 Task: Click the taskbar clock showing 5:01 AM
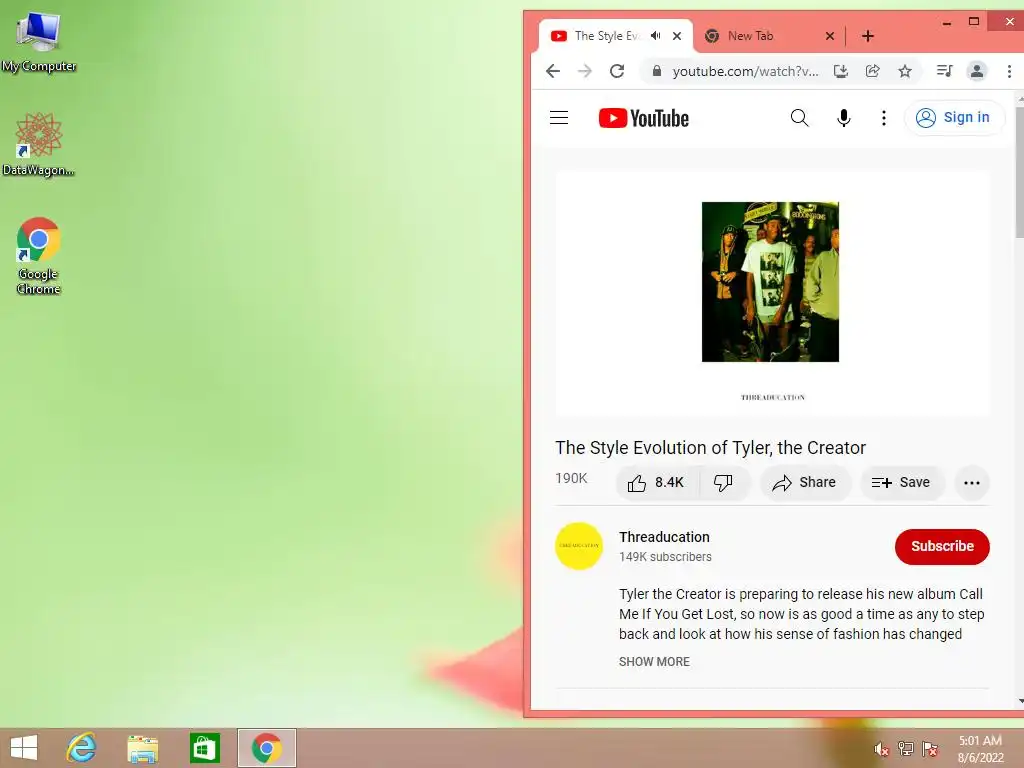980,749
